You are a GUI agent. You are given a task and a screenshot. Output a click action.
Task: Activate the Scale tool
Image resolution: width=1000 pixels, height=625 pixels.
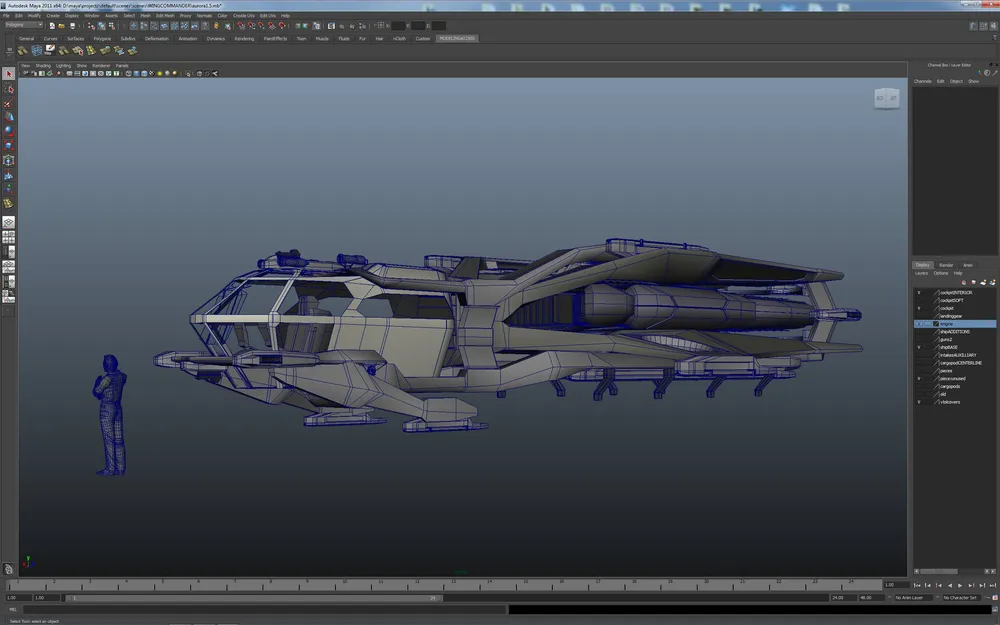point(9,145)
